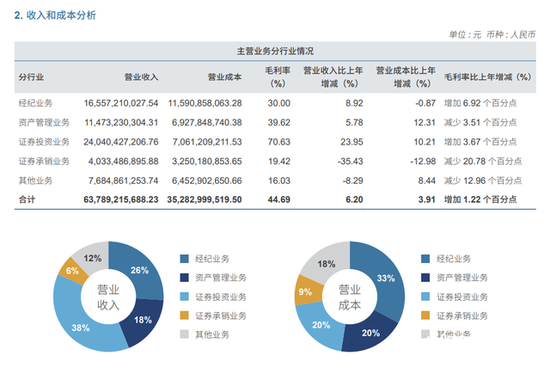
Task: Click 资产管理业务 swatch in revenue chart legend
Action: pos(185,277)
